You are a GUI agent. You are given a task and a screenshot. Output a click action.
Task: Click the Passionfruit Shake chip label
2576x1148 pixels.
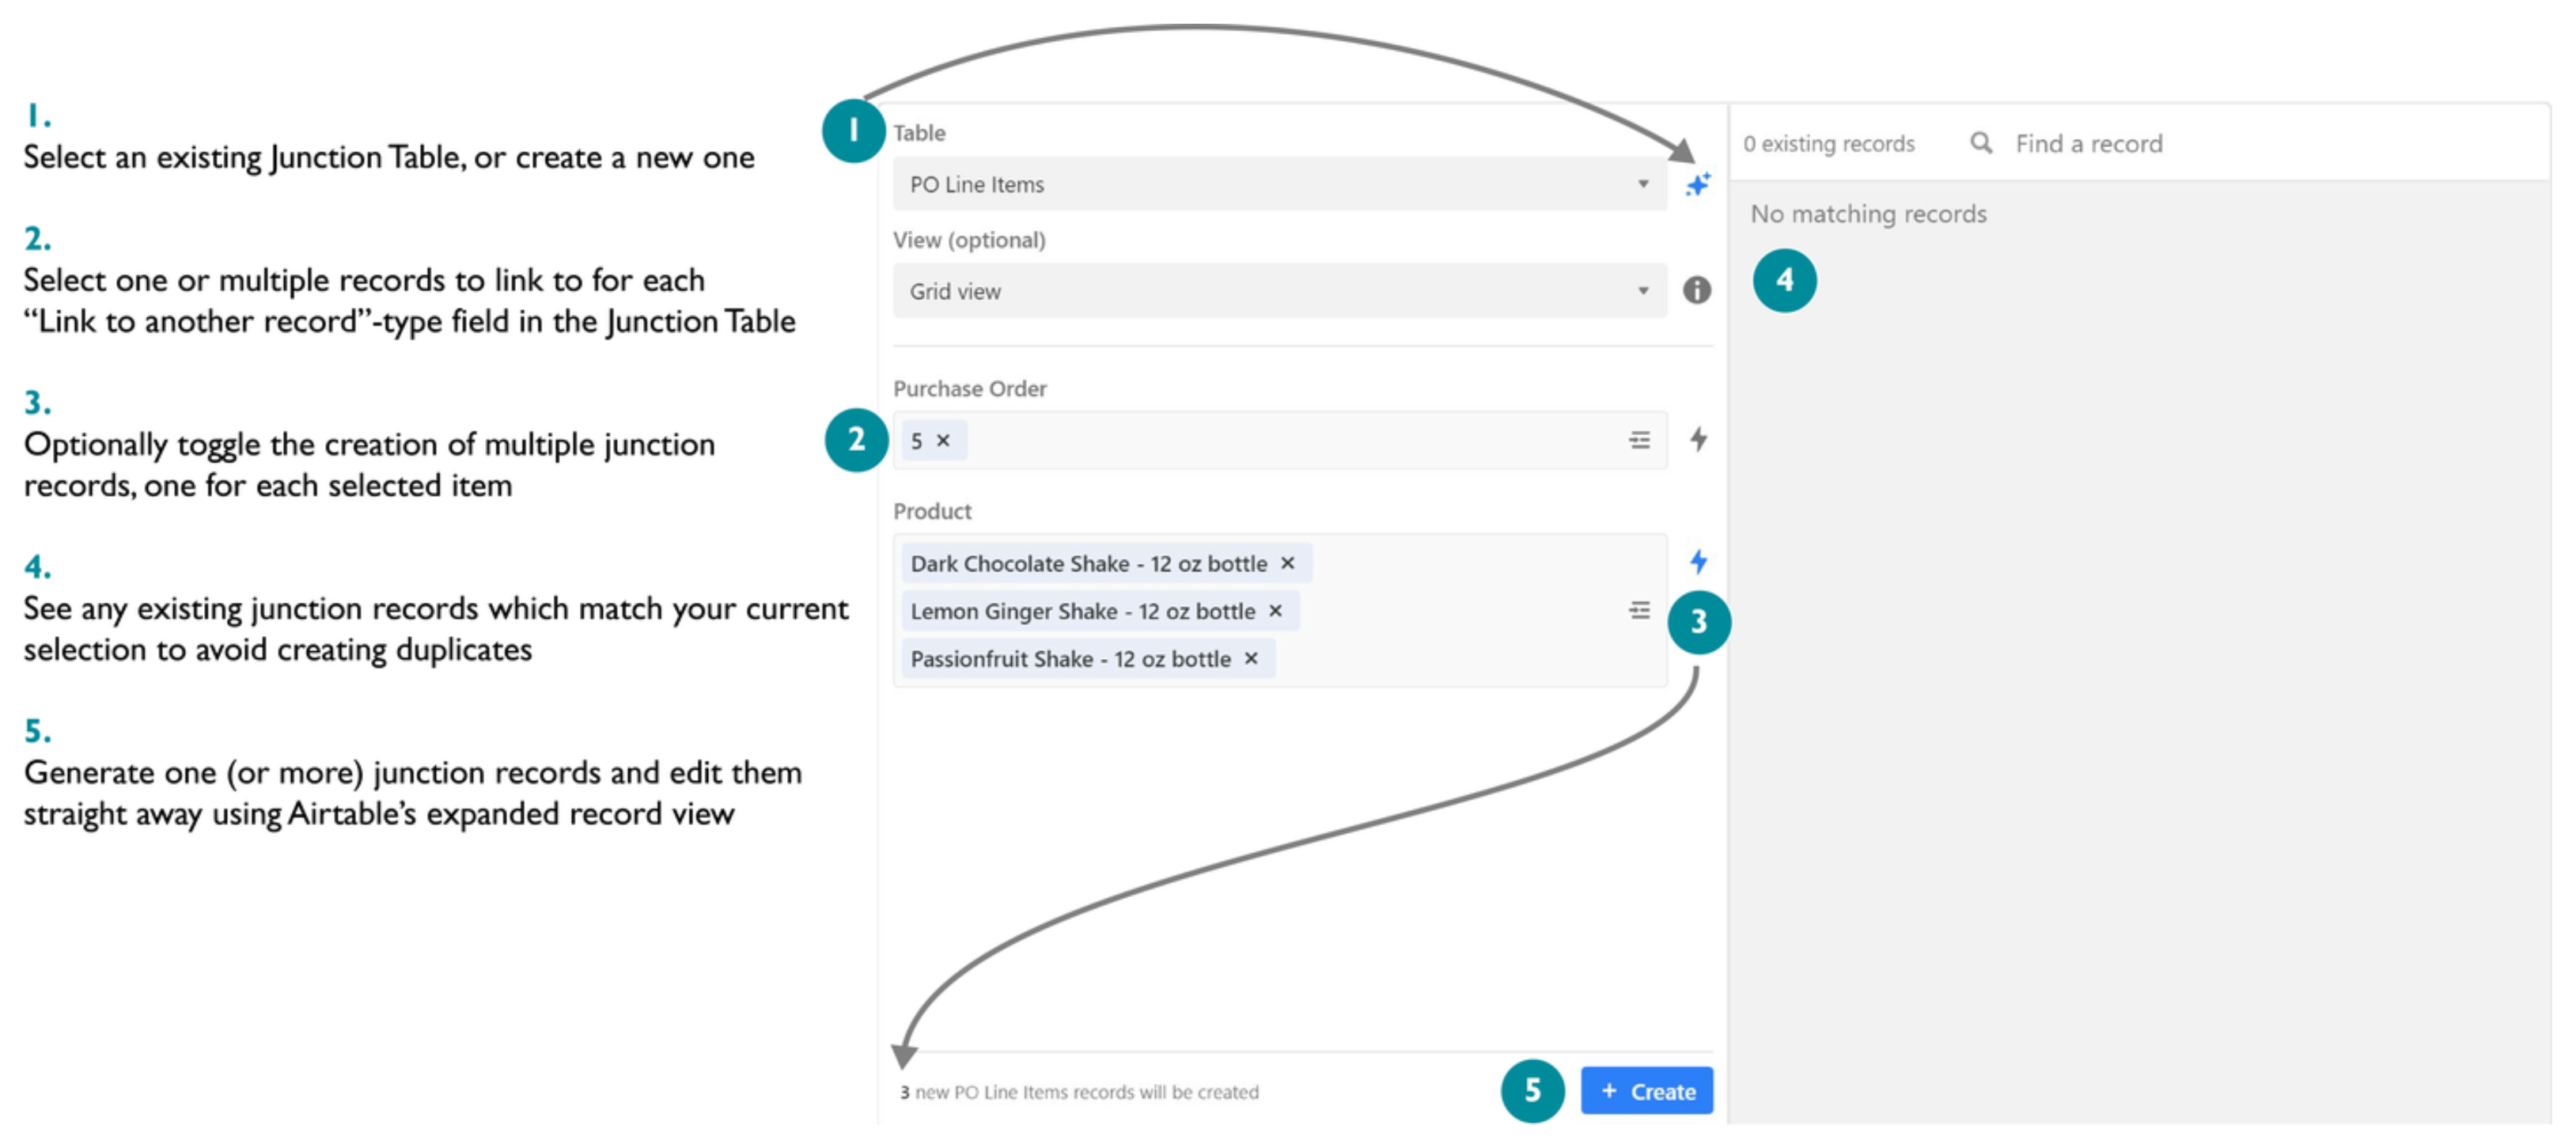point(1070,660)
